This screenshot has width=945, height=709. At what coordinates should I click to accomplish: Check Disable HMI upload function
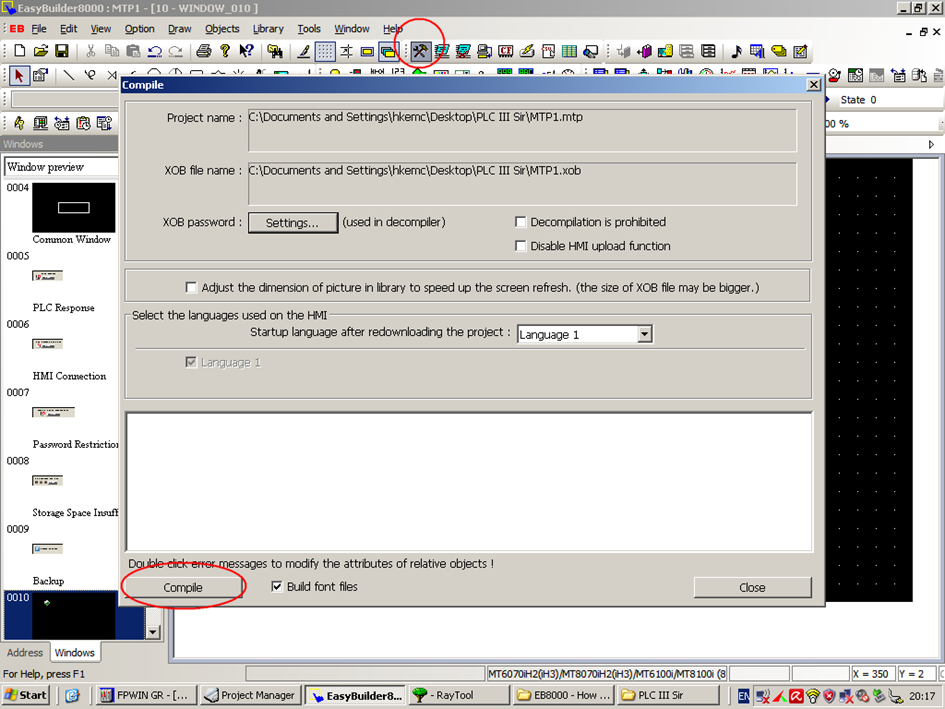click(x=518, y=245)
